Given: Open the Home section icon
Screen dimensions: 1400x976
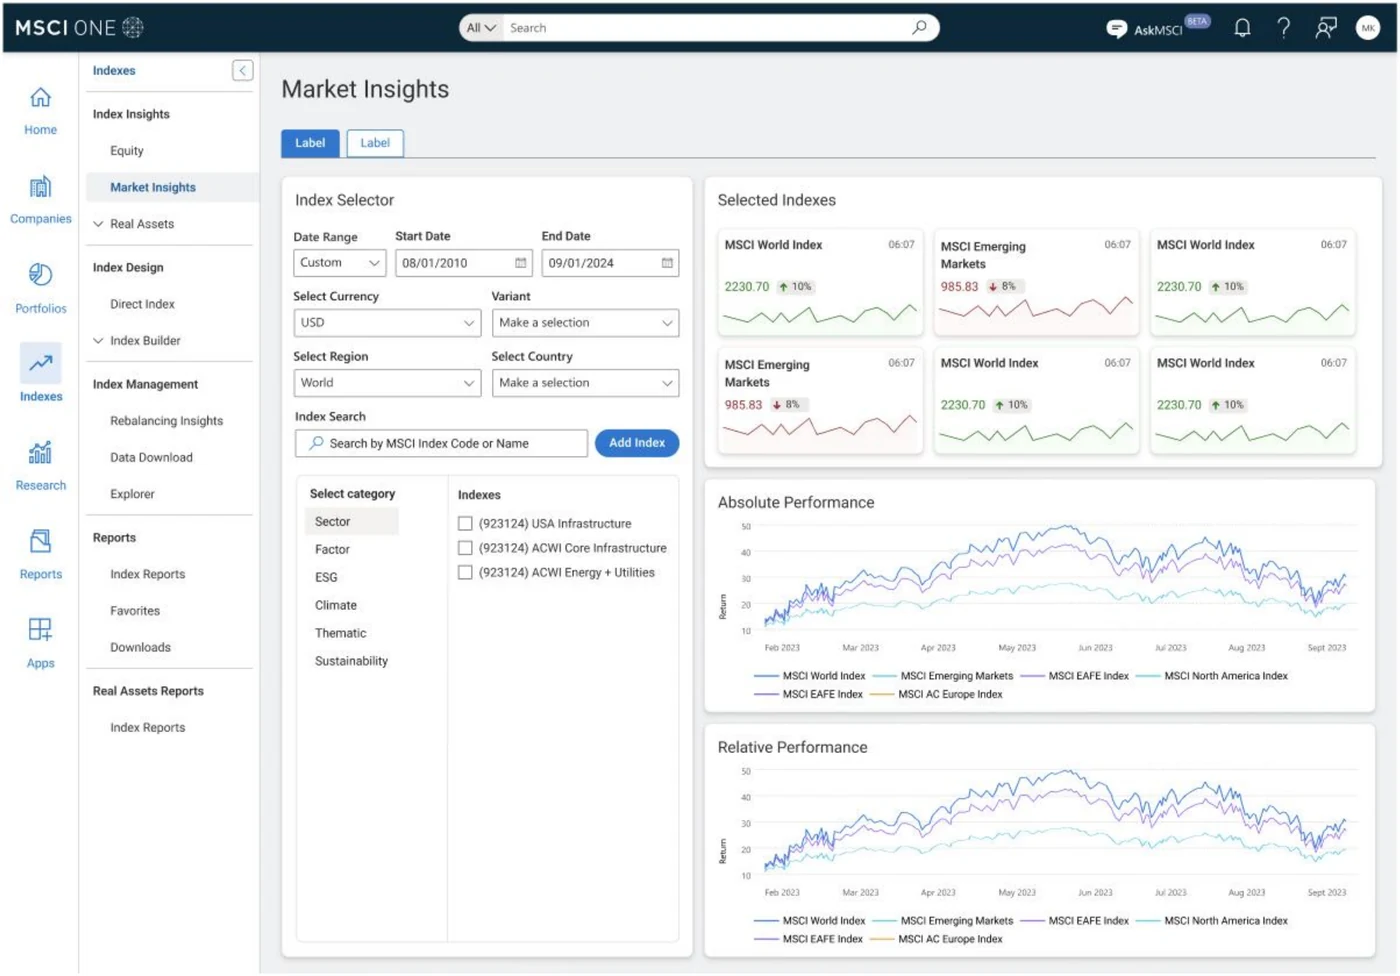Looking at the screenshot, I should (40, 98).
